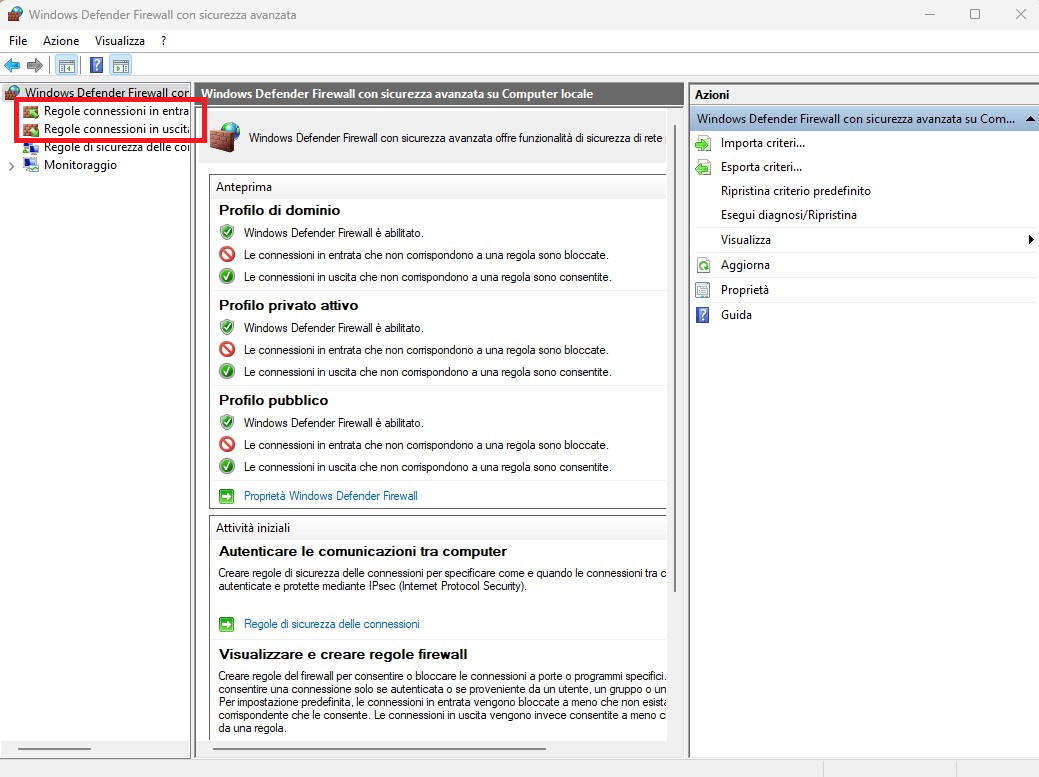
Task: Open the File menu
Action: pos(18,41)
